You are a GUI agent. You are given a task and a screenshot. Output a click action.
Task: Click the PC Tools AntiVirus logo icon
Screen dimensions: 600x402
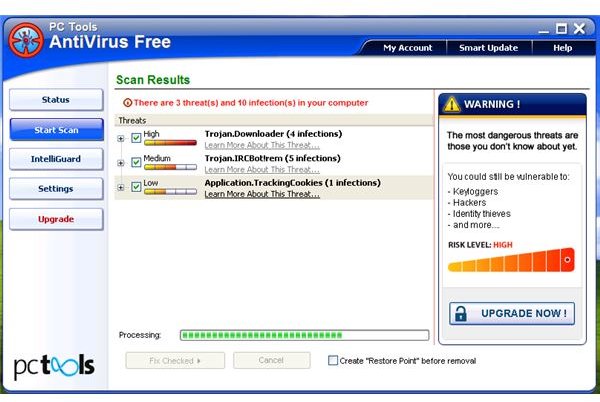[x=26, y=40]
